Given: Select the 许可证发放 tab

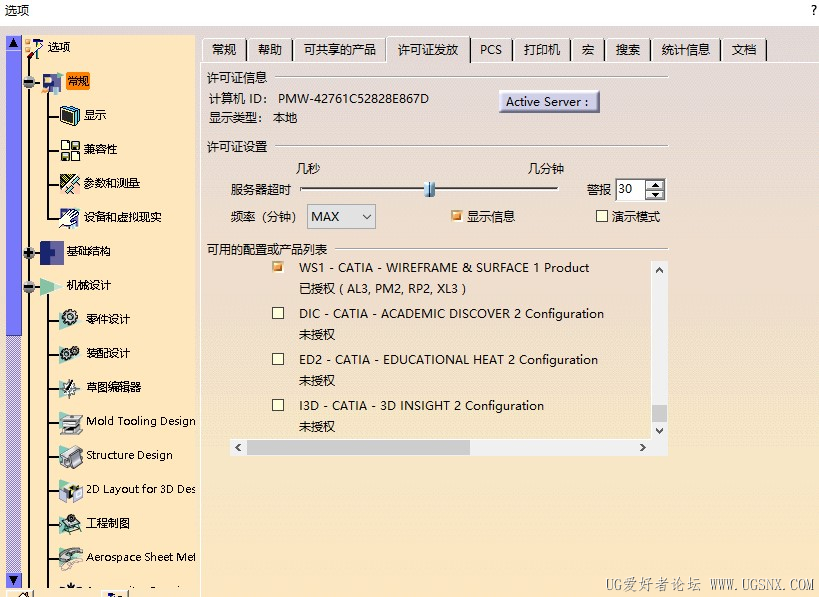Looking at the screenshot, I should (428, 50).
